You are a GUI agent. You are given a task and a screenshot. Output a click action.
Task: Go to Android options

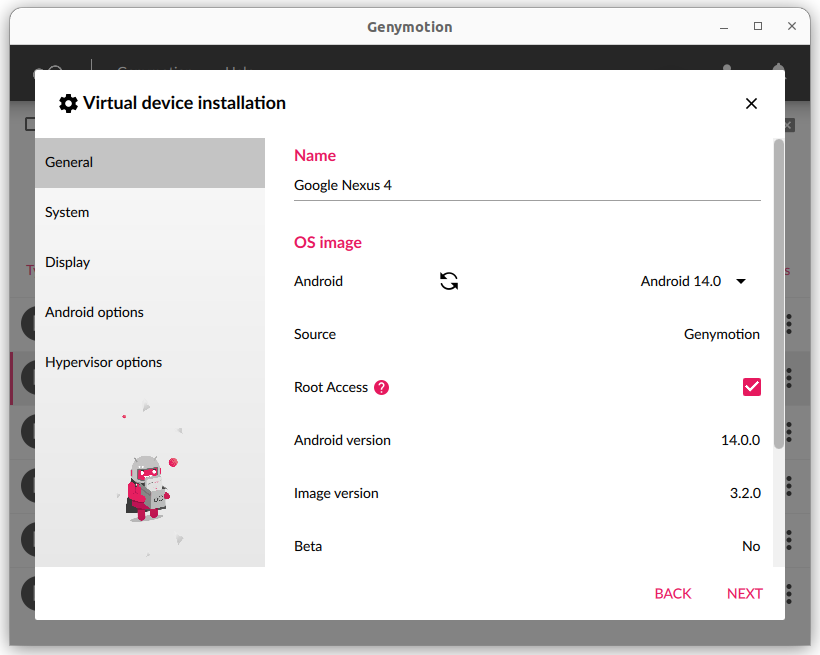pyautogui.click(x=150, y=313)
